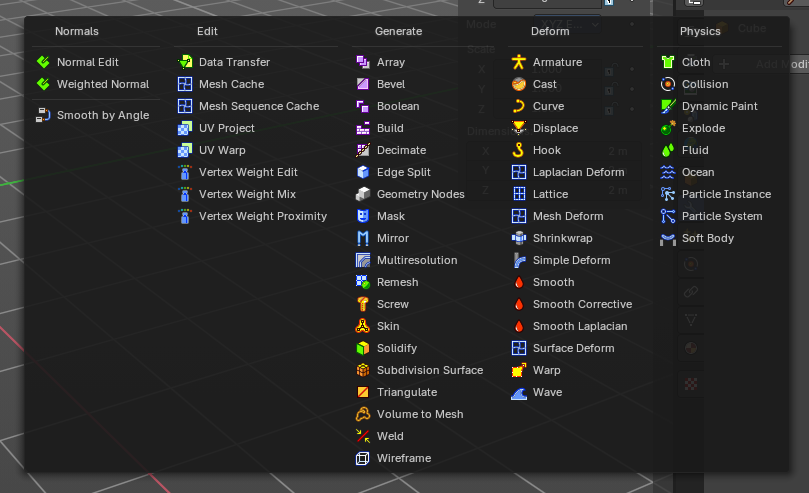The width and height of the screenshot is (809, 493).
Task: Click the Weighted Normal modifier icon
Action: pyautogui.click(x=43, y=84)
